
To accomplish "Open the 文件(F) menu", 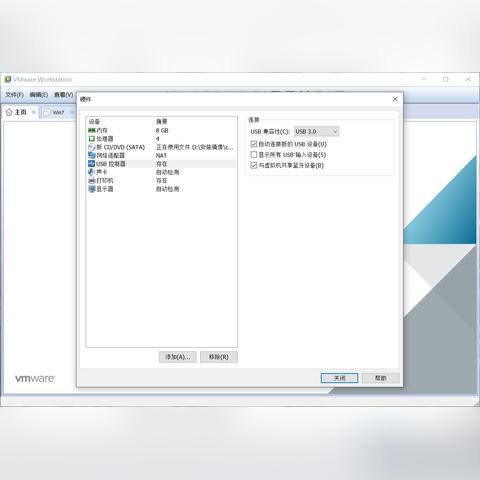I will (x=14, y=95).
